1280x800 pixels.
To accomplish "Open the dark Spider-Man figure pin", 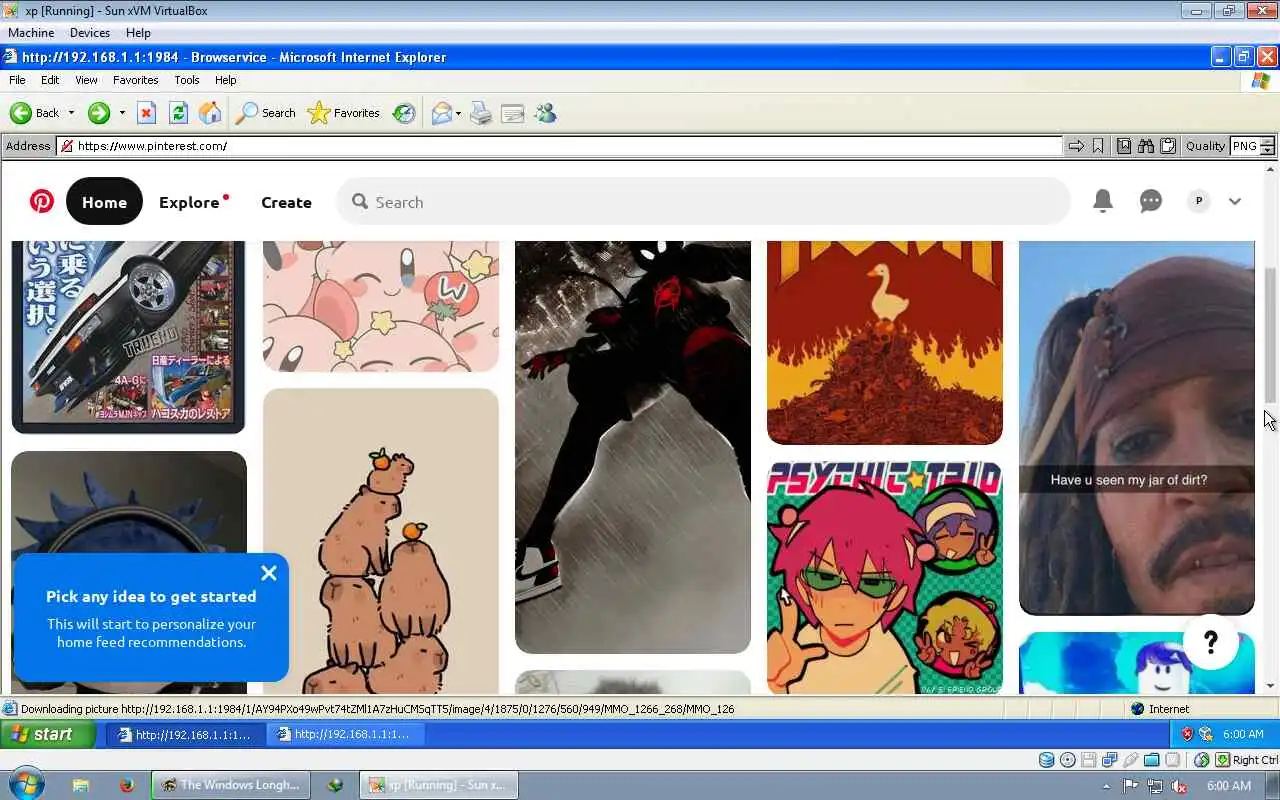I will tap(633, 447).
